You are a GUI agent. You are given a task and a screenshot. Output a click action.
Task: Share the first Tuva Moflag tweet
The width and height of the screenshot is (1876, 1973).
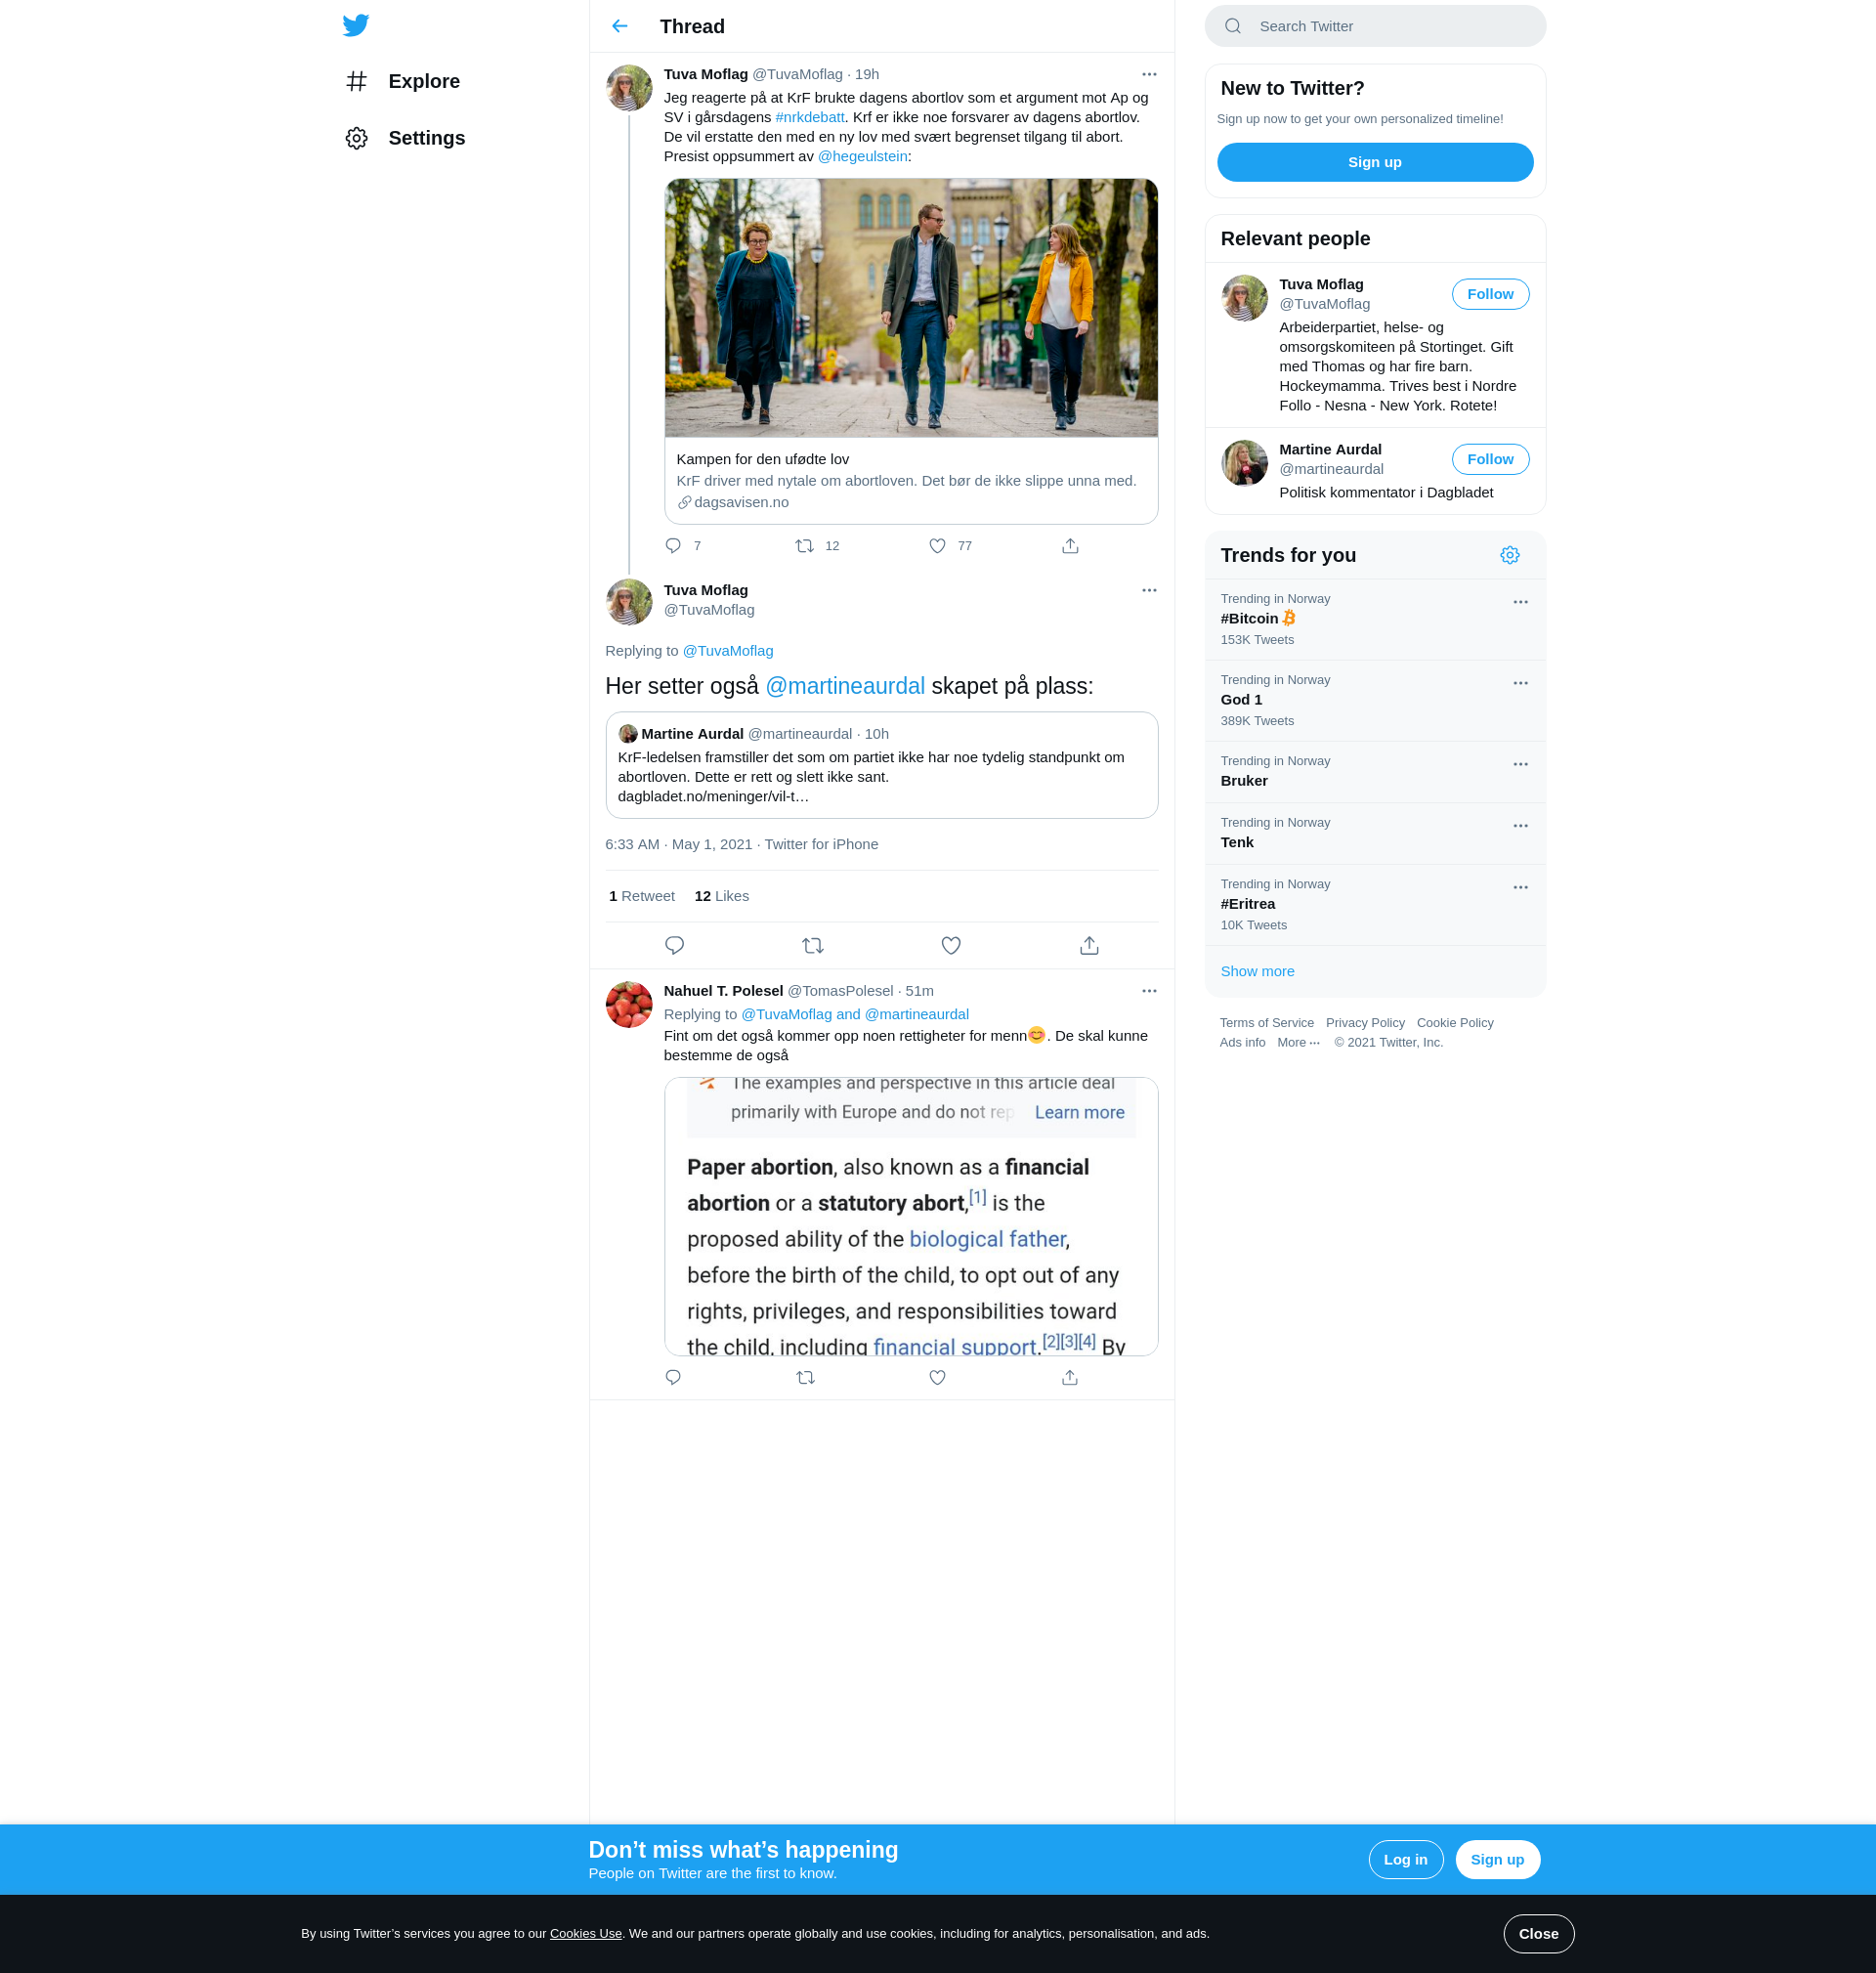point(1070,546)
